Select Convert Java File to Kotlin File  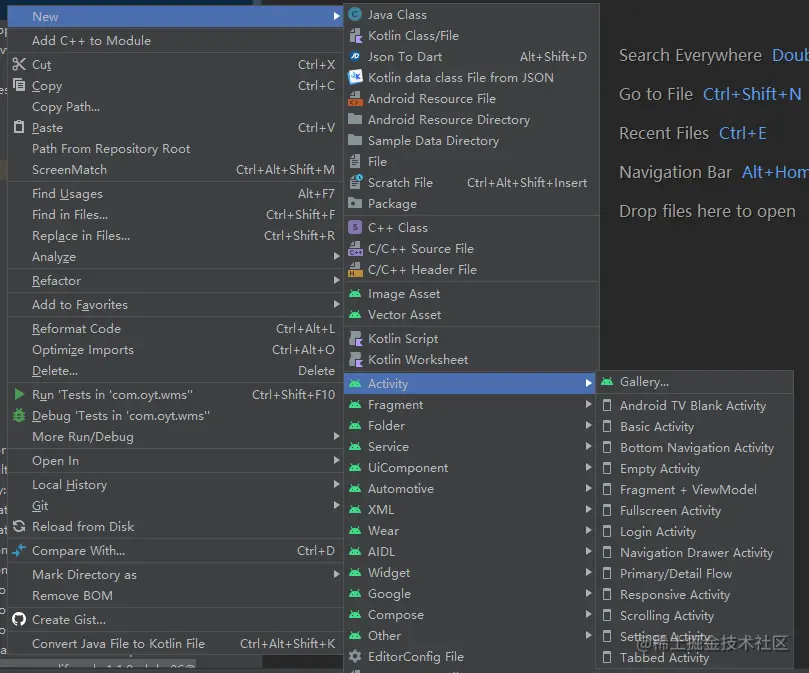pos(175,644)
